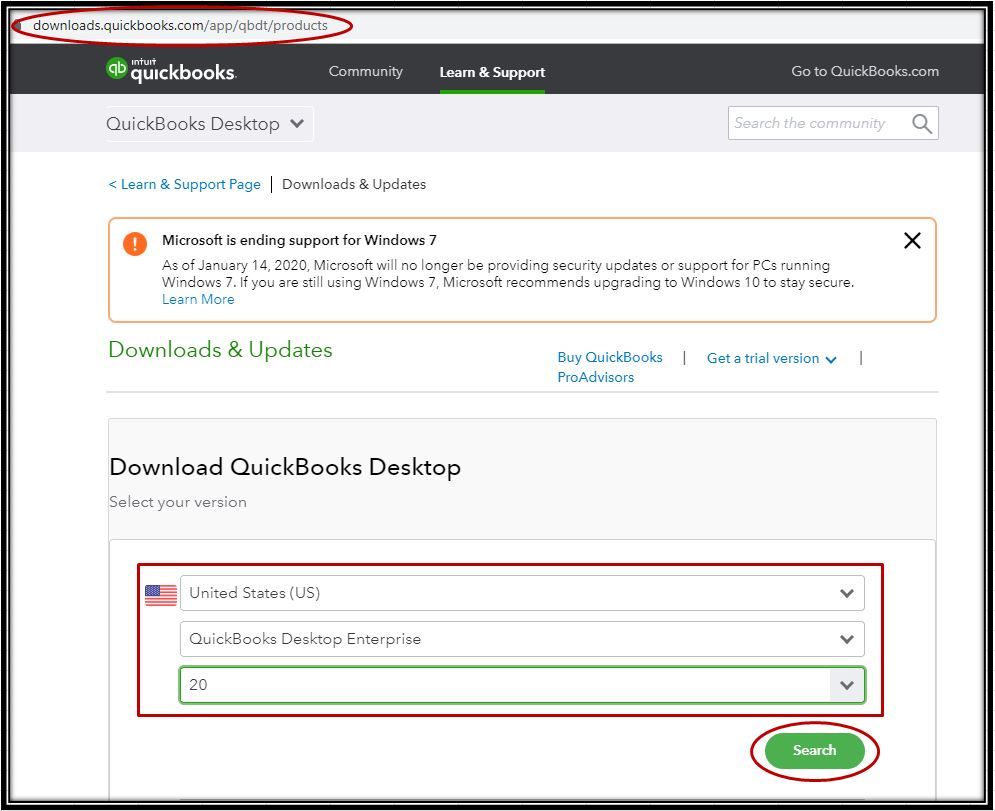The height and width of the screenshot is (811, 995).
Task: Select the Learn & Support tab
Action: coord(492,72)
